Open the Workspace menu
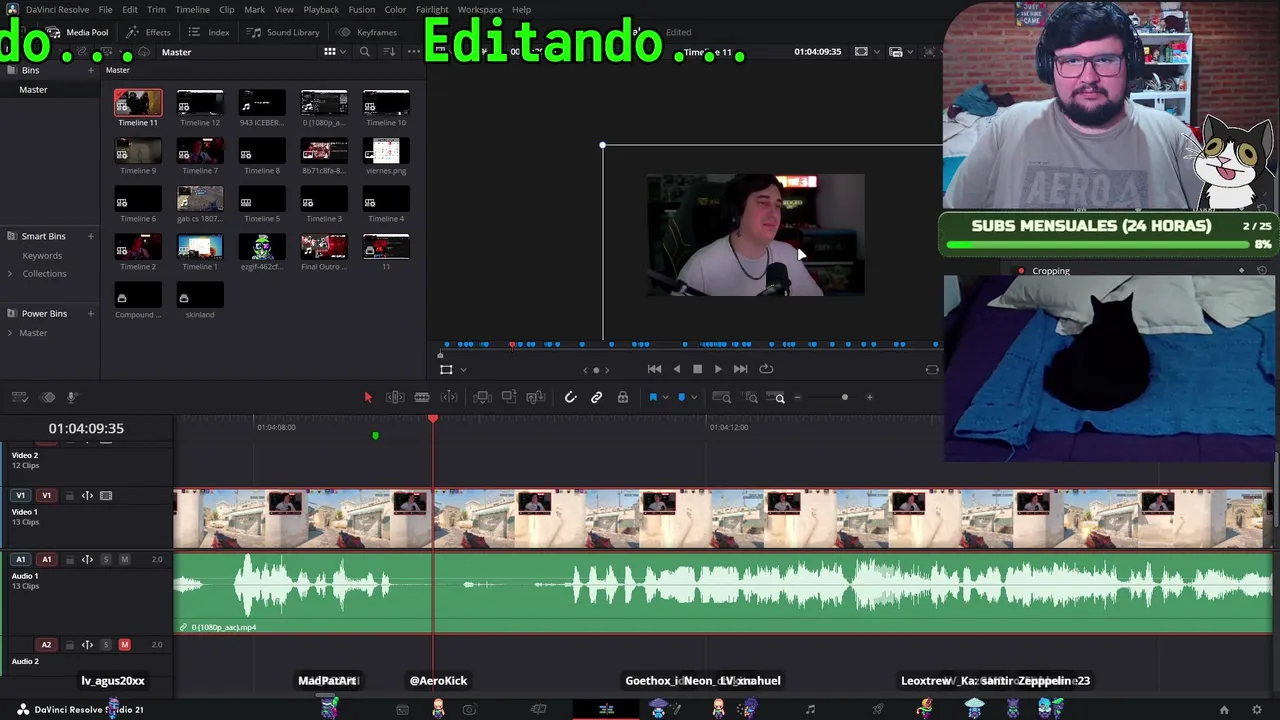Screen dimensions: 1280x720 (480, 9)
